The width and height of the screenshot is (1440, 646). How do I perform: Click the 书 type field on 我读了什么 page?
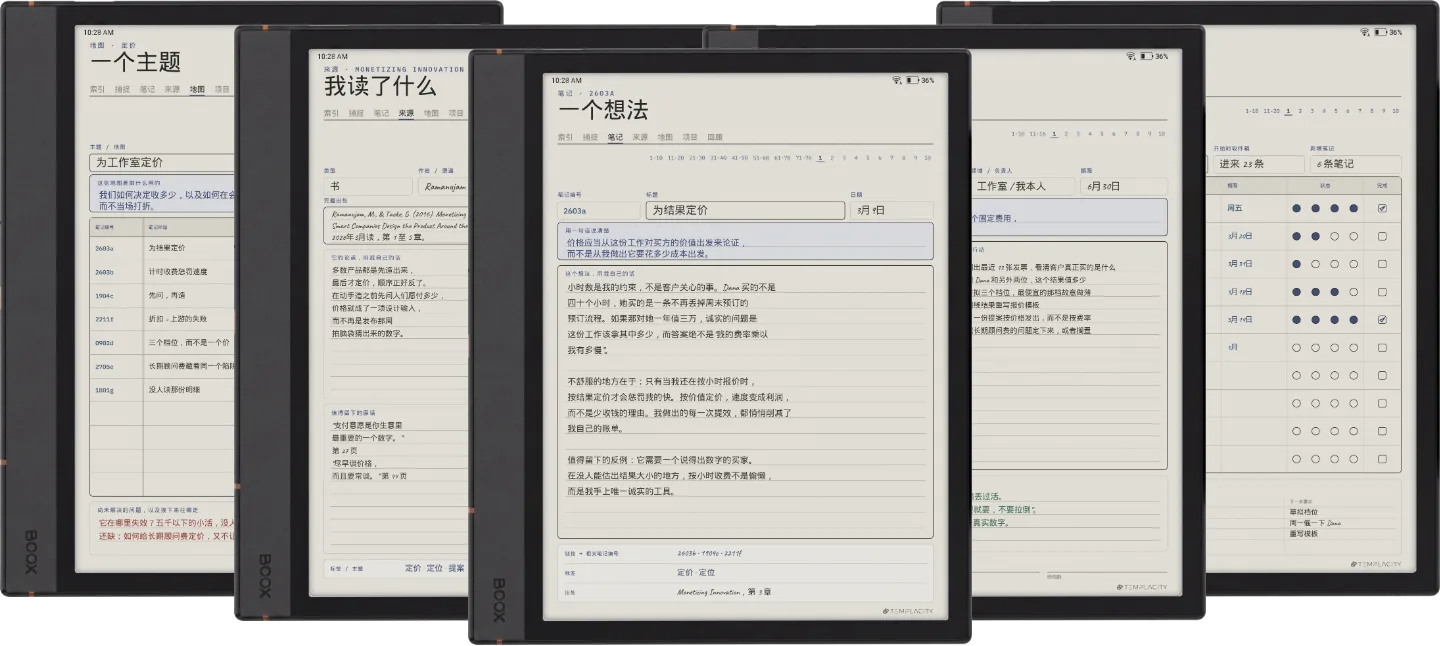(368, 186)
